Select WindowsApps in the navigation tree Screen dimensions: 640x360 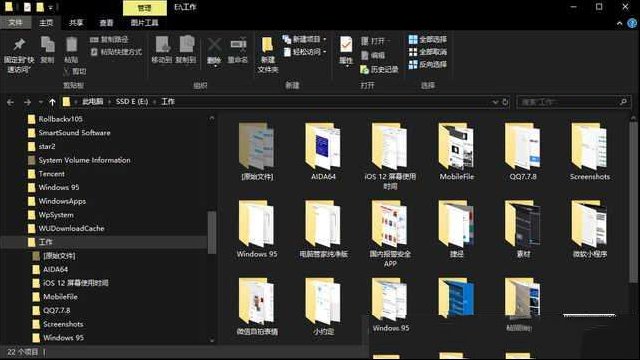(x=62, y=201)
